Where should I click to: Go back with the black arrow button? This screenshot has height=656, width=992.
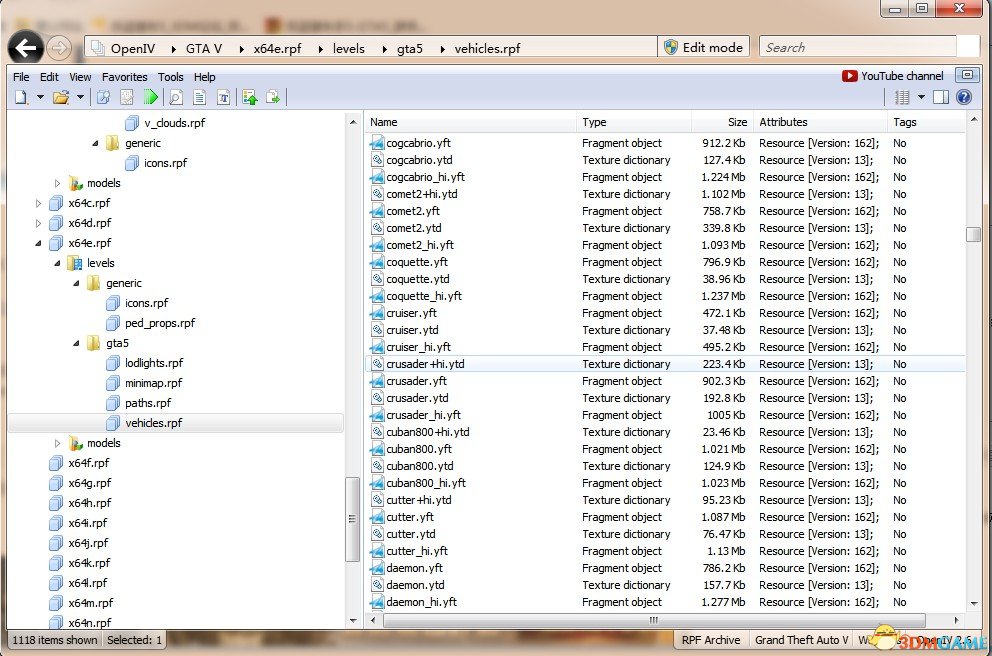coord(26,48)
